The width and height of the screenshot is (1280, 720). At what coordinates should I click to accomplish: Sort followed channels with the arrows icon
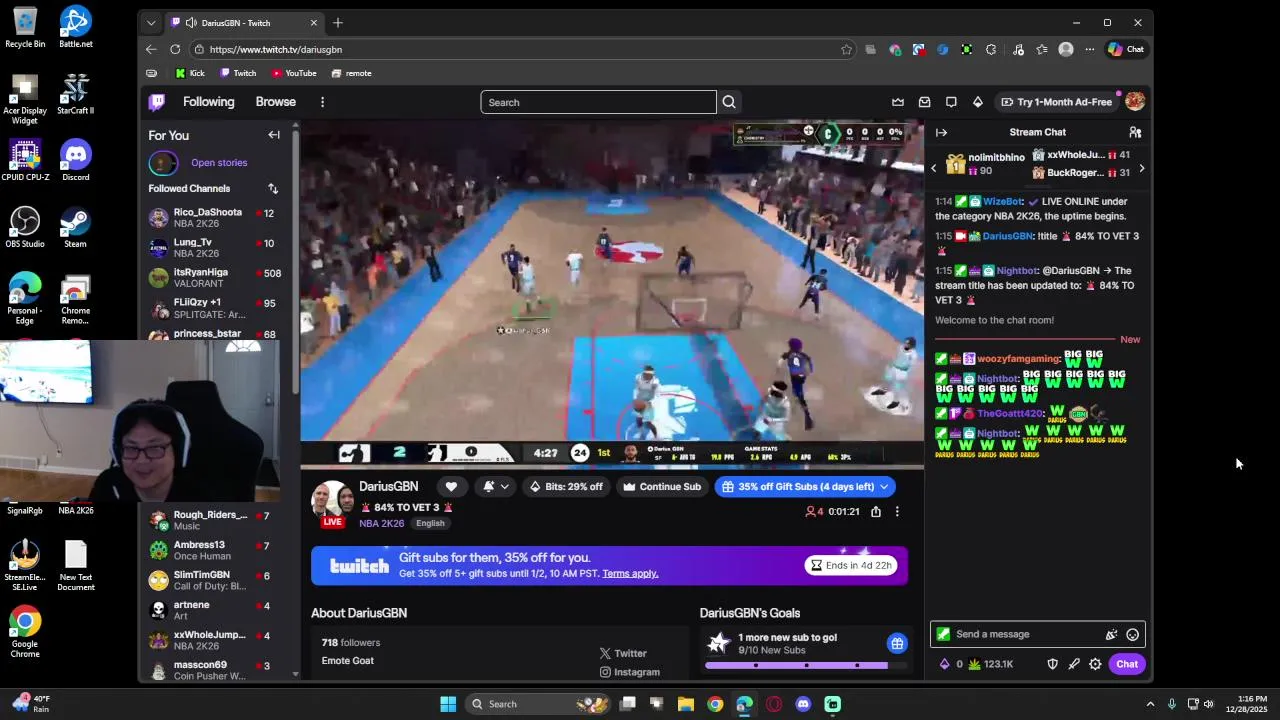pos(273,188)
